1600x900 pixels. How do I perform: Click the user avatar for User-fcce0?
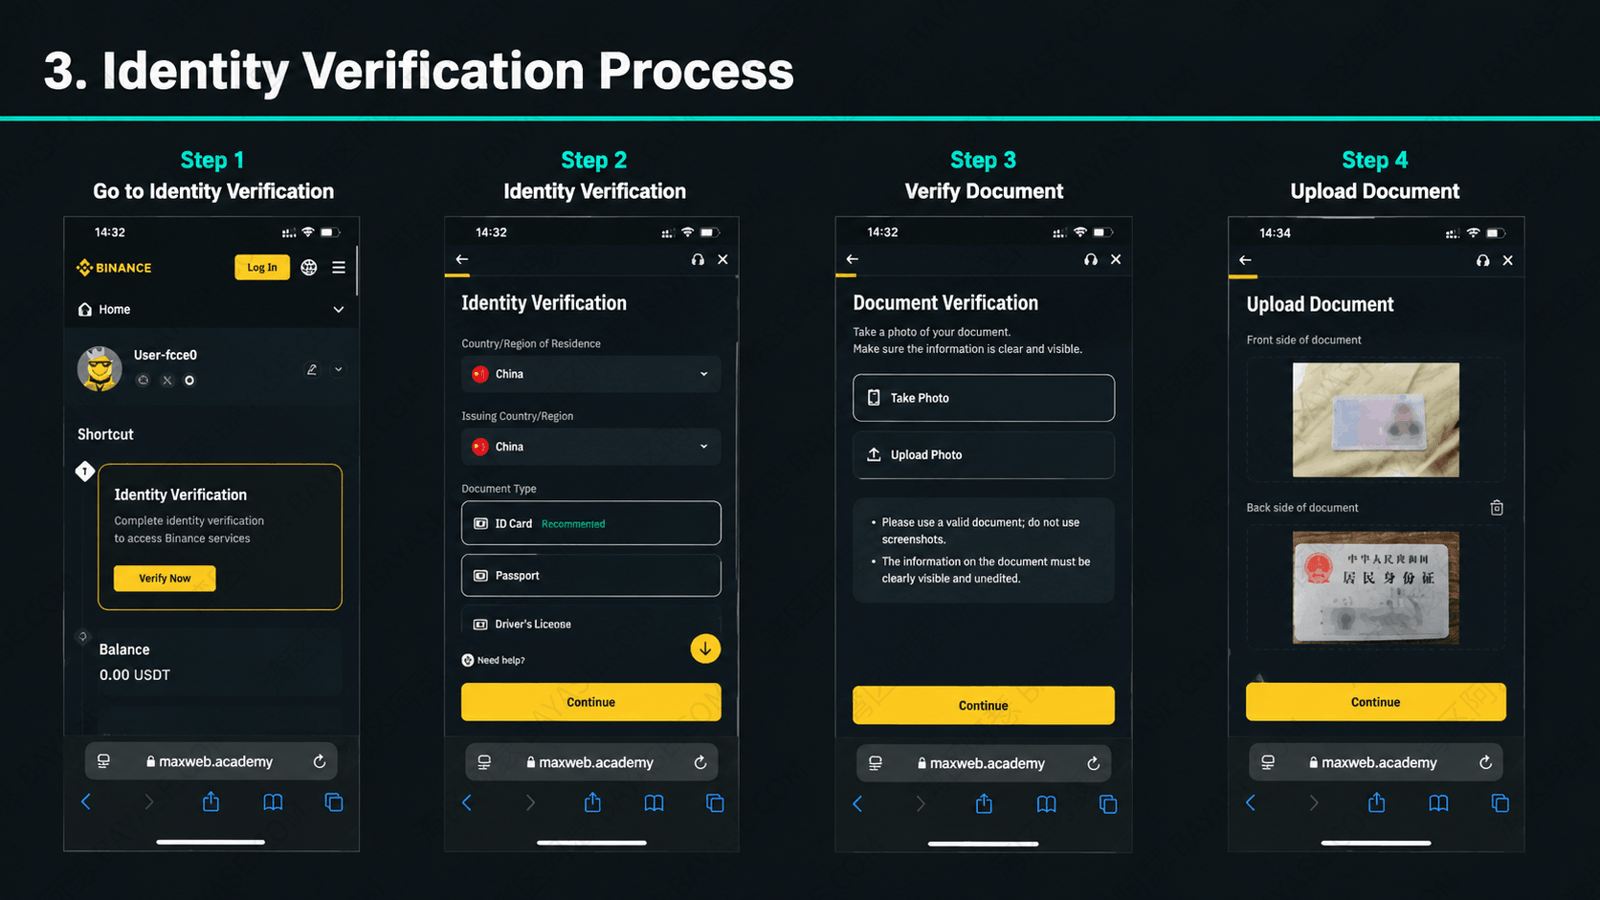coord(99,369)
